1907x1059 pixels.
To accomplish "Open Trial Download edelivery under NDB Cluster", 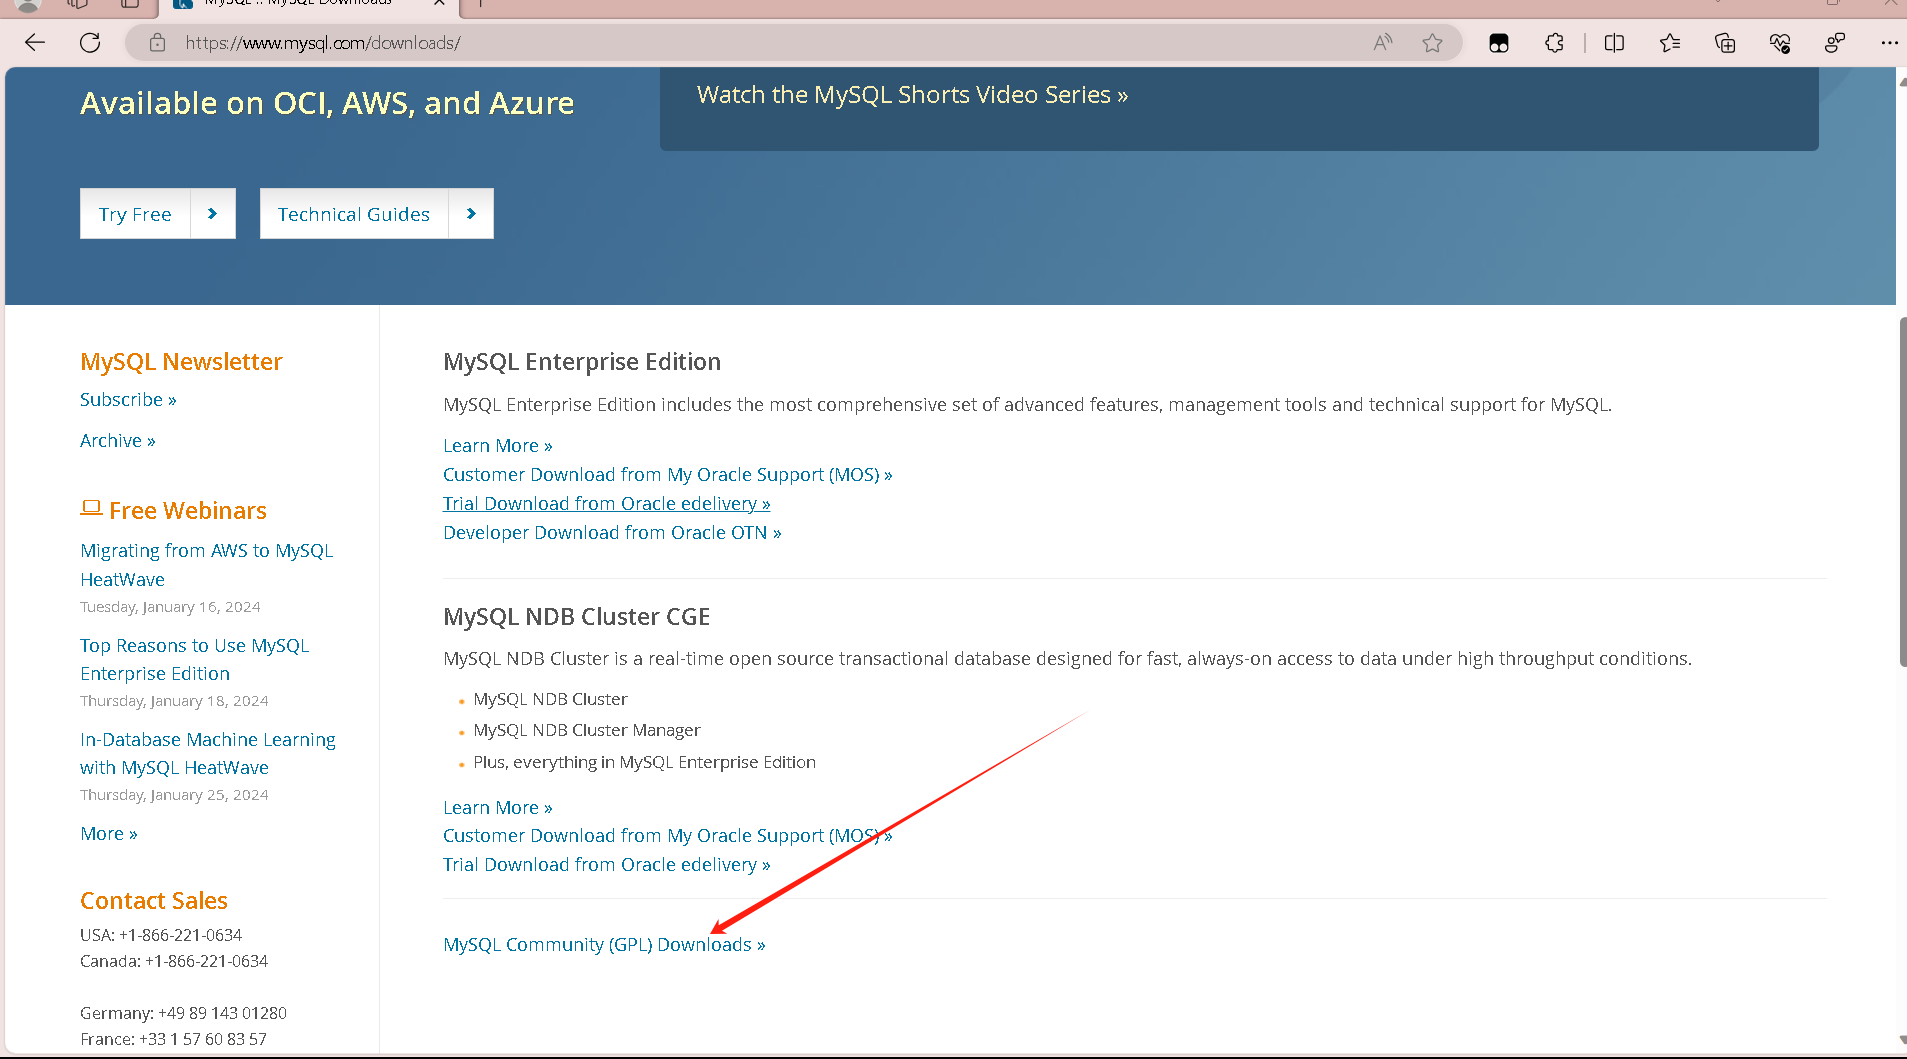I will pos(607,864).
